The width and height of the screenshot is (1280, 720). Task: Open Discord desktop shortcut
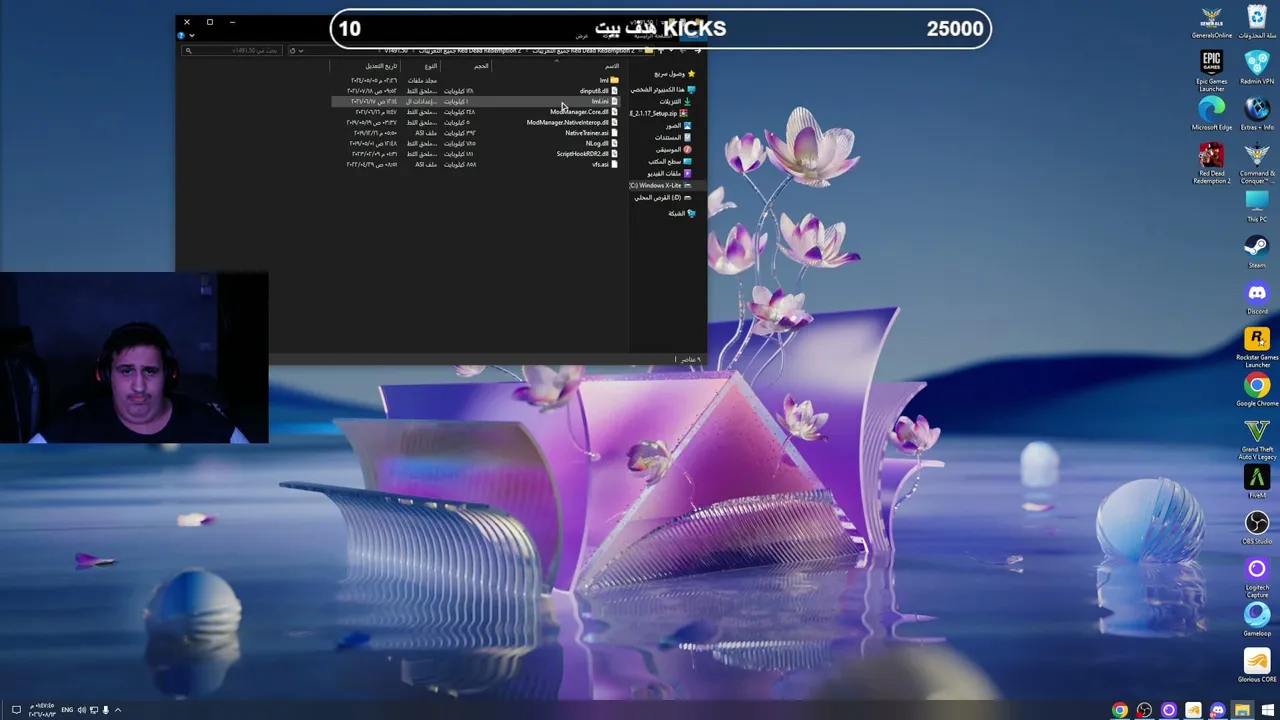point(1257,298)
